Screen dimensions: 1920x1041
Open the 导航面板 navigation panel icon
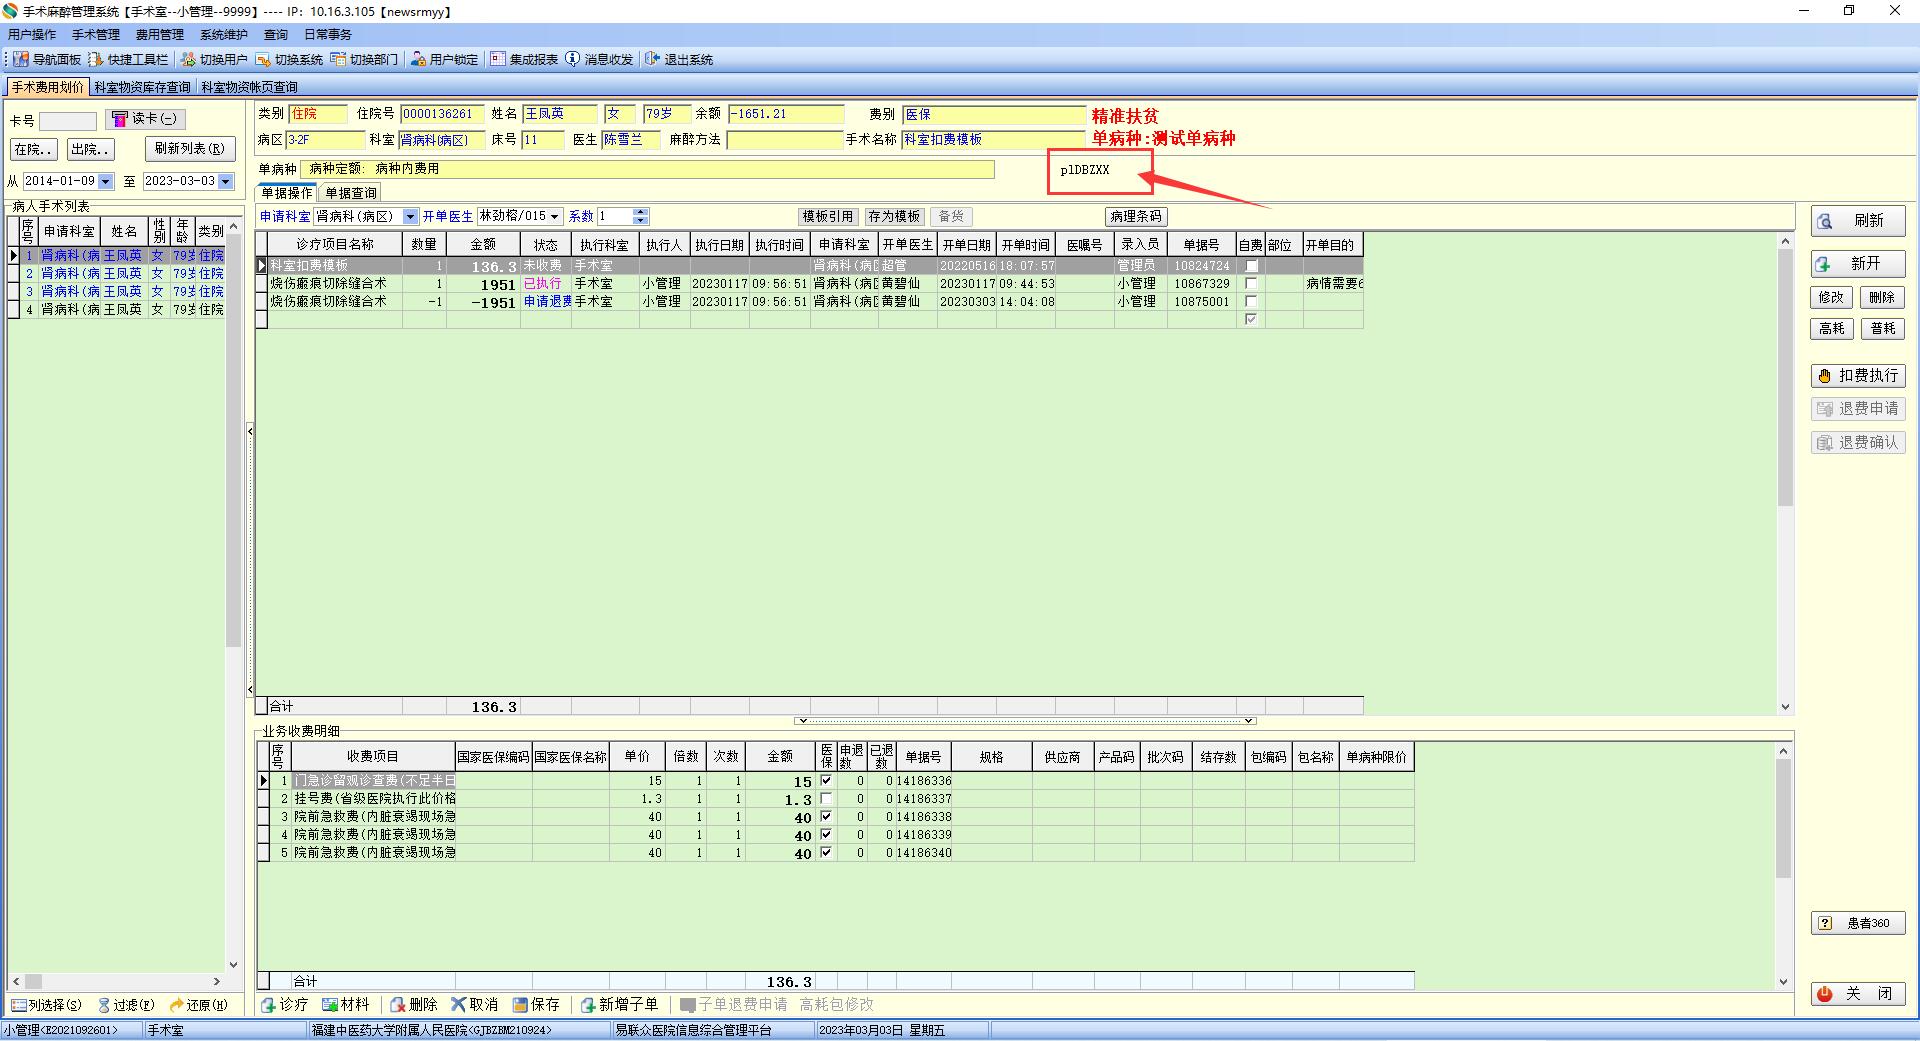pyautogui.click(x=21, y=60)
